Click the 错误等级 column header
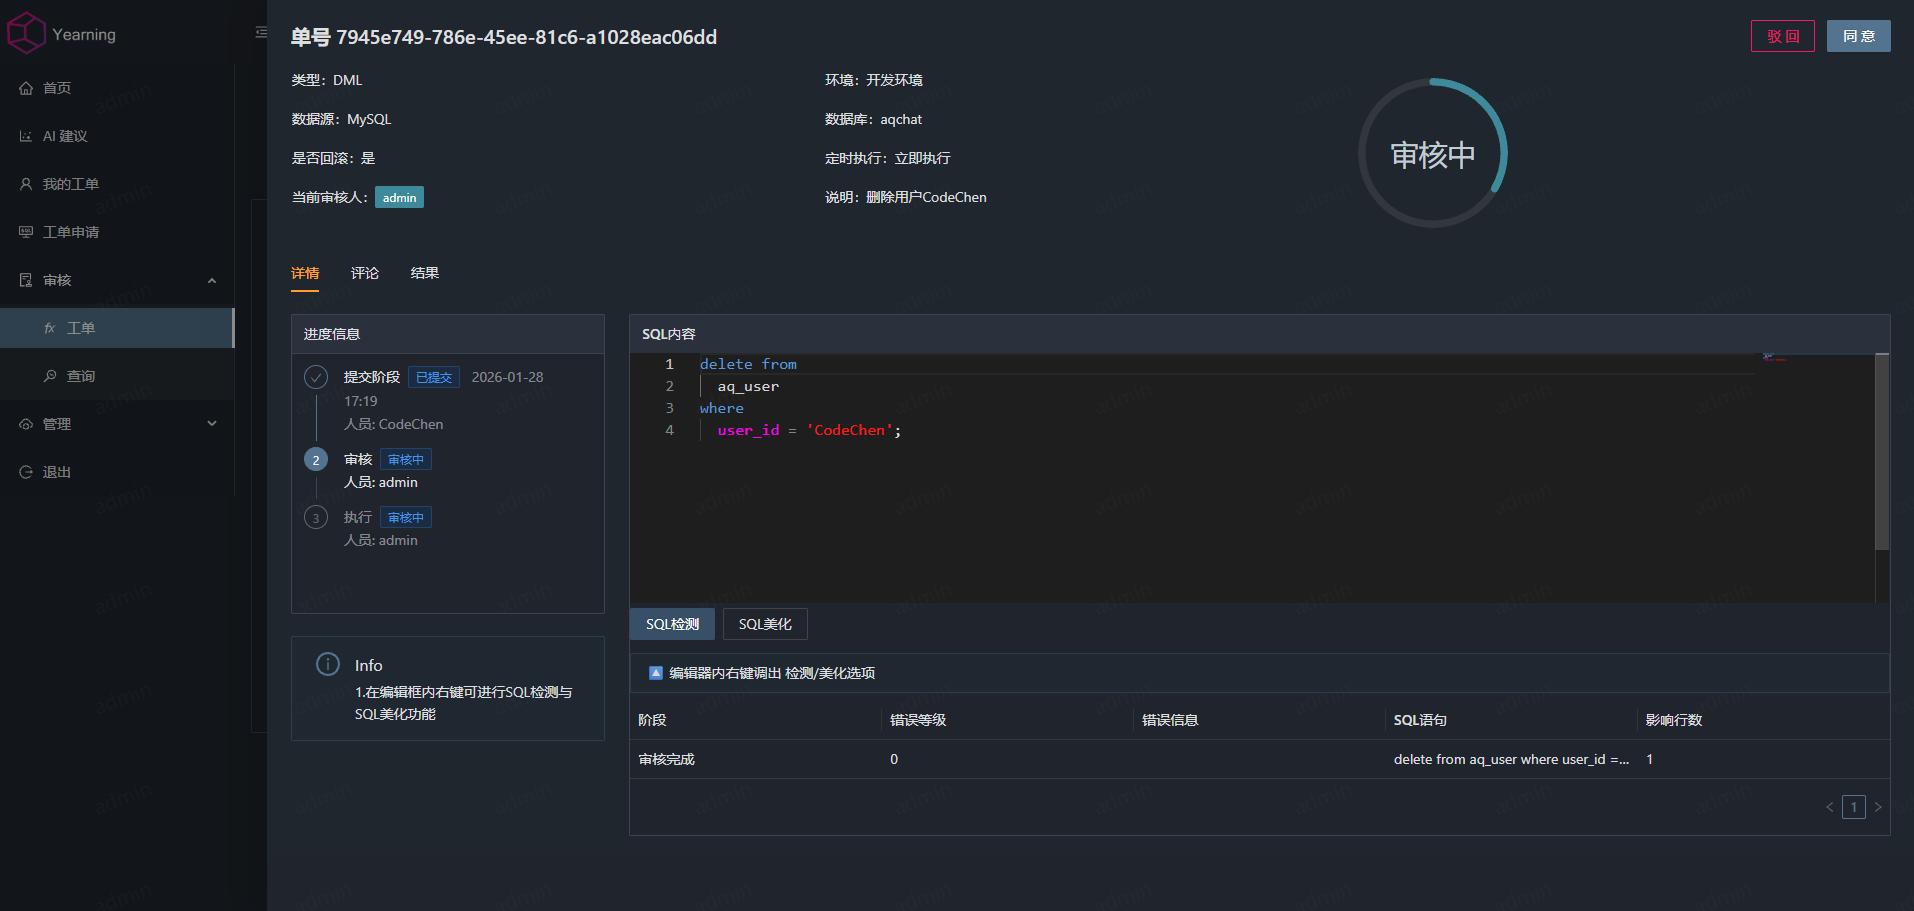Image resolution: width=1914 pixels, height=911 pixels. coord(918,720)
